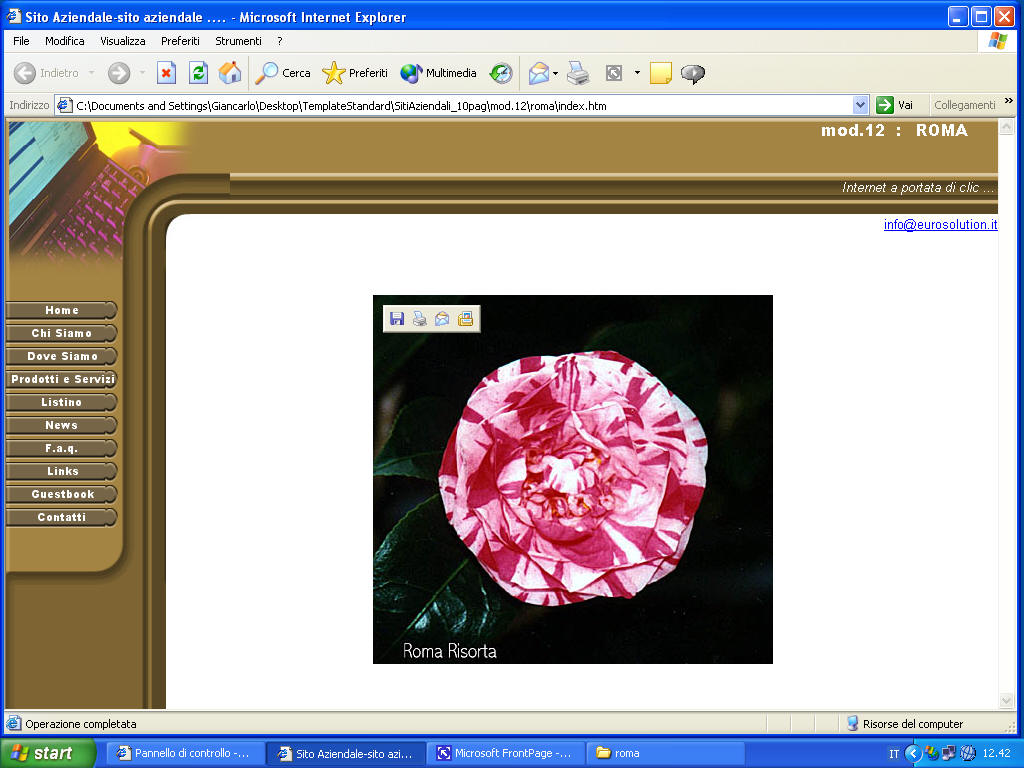Go to the Chi Siamo page
This screenshot has width=1024, height=768.
61,333
